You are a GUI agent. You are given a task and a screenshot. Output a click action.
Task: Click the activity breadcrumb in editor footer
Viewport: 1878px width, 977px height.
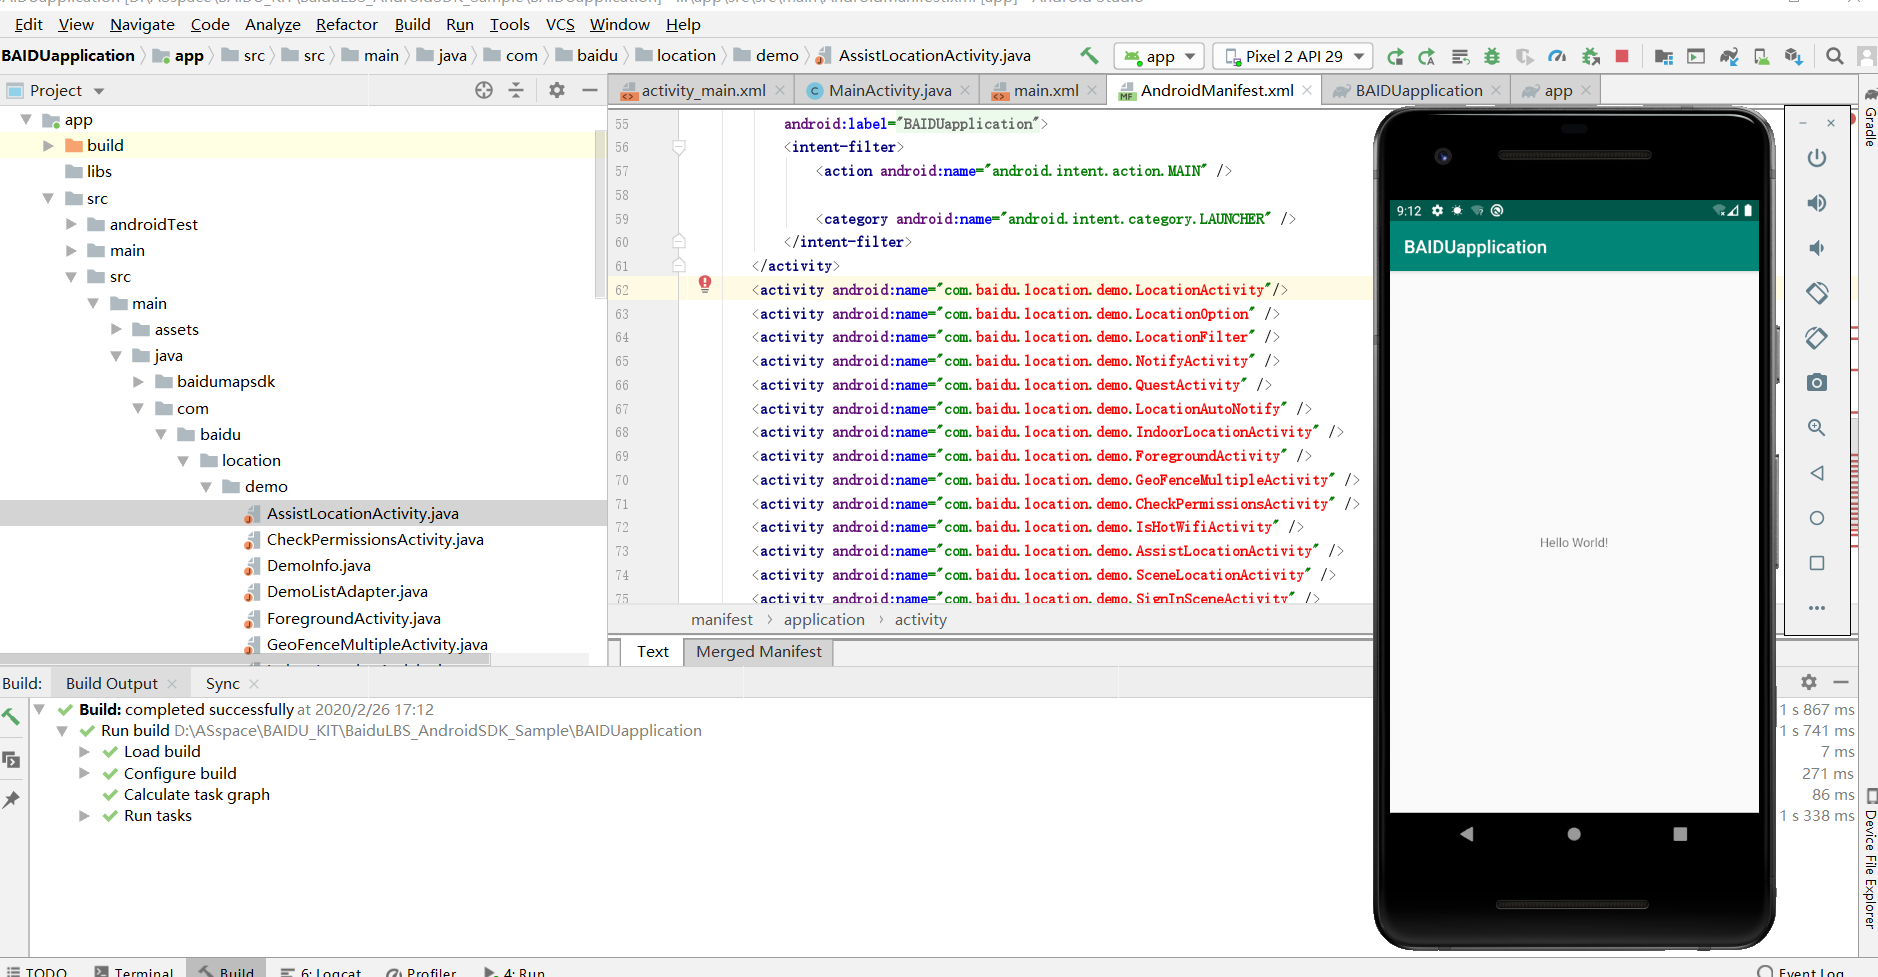point(920,620)
